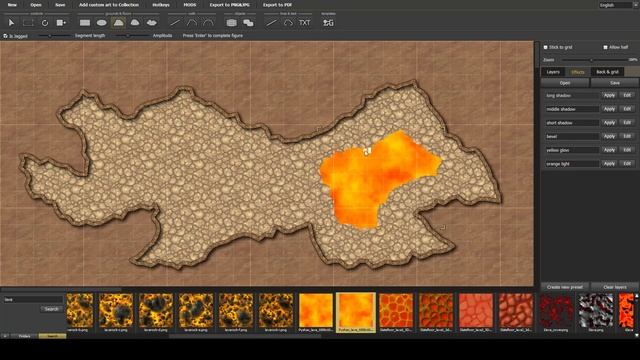Click Open button in effects panel
The width and height of the screenshot is (640, 360).
pyautogui.click(x=565, y=83)
